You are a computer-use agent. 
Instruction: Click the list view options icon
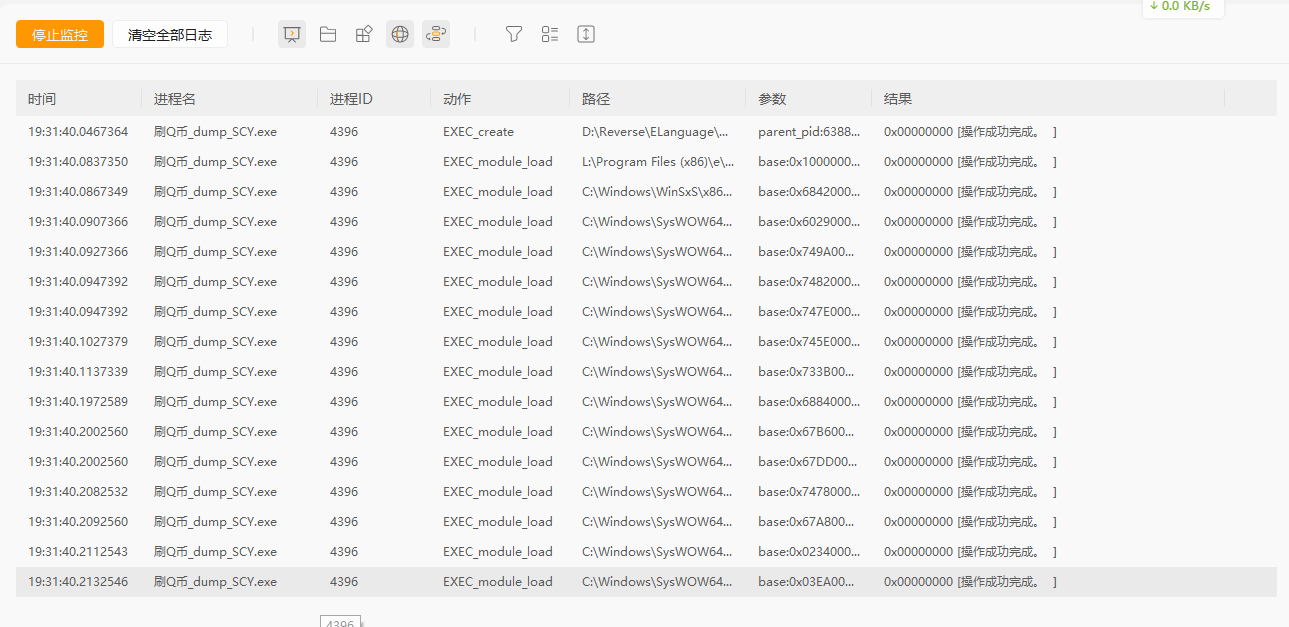pyautogui.click(x=550, y=35)
